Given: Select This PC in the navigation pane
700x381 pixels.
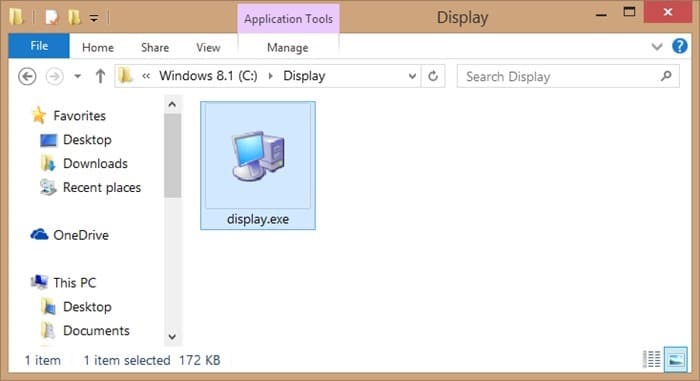Looking at the screenshot, I should (x=75, y=283).
